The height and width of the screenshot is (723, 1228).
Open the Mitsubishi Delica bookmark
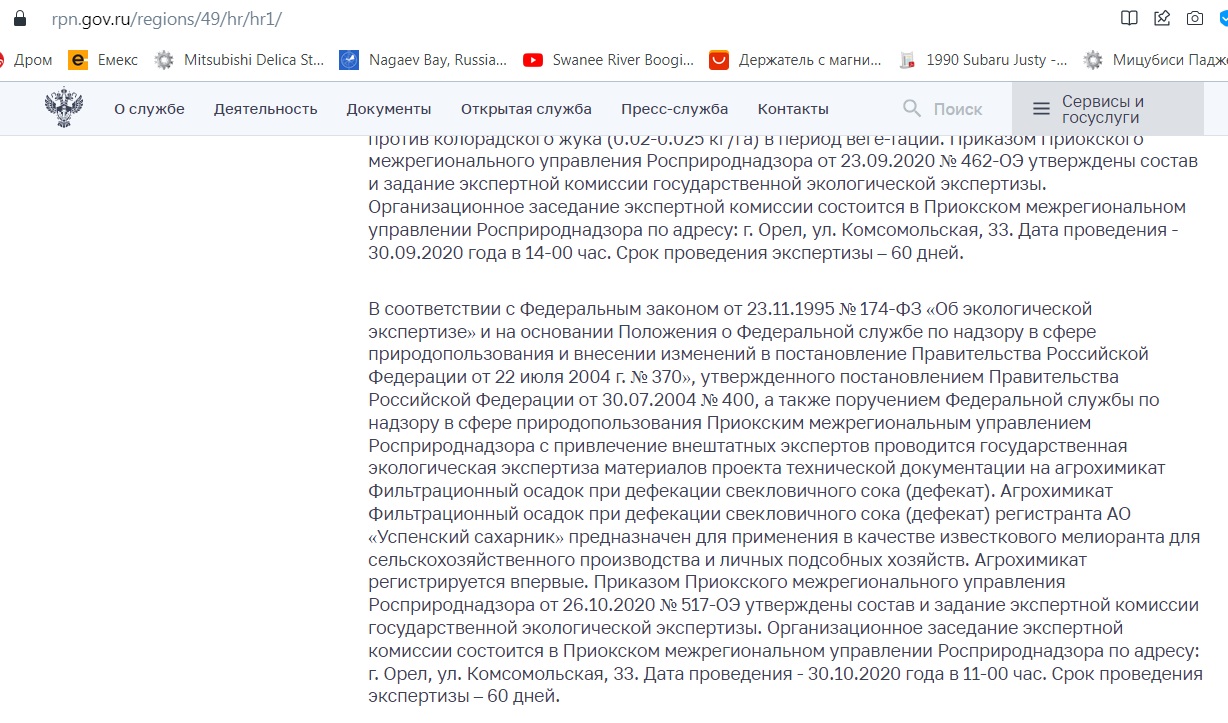pyautogui.click(x=240, y=60)
